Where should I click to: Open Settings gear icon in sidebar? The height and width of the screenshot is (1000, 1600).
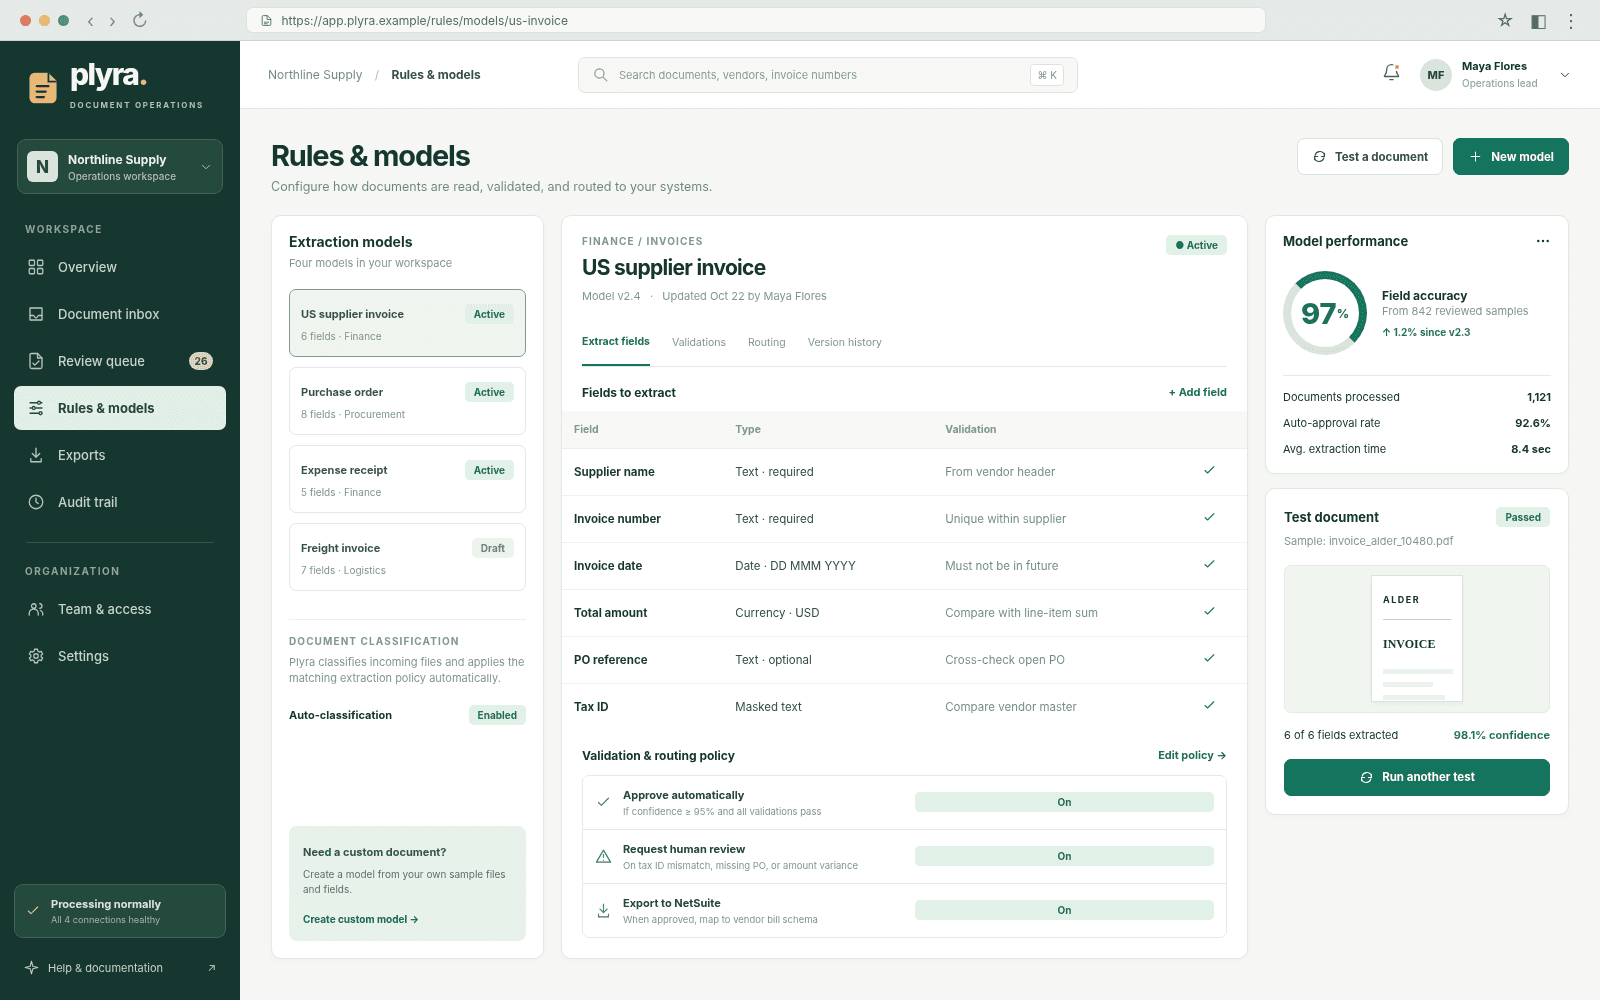pos(36,656)
